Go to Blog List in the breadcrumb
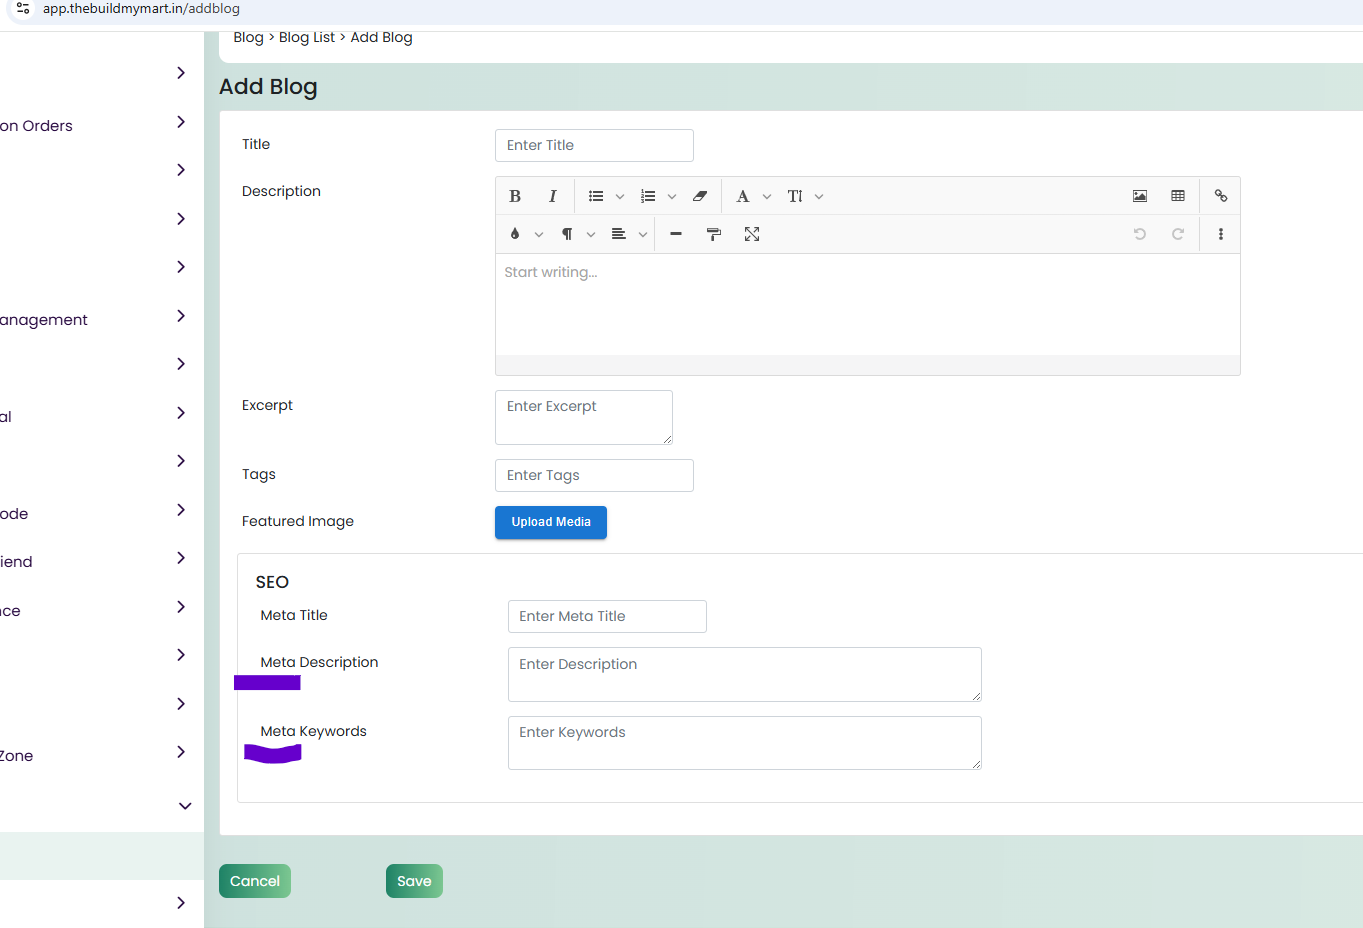1363x928 pixels. coord(307,37)
